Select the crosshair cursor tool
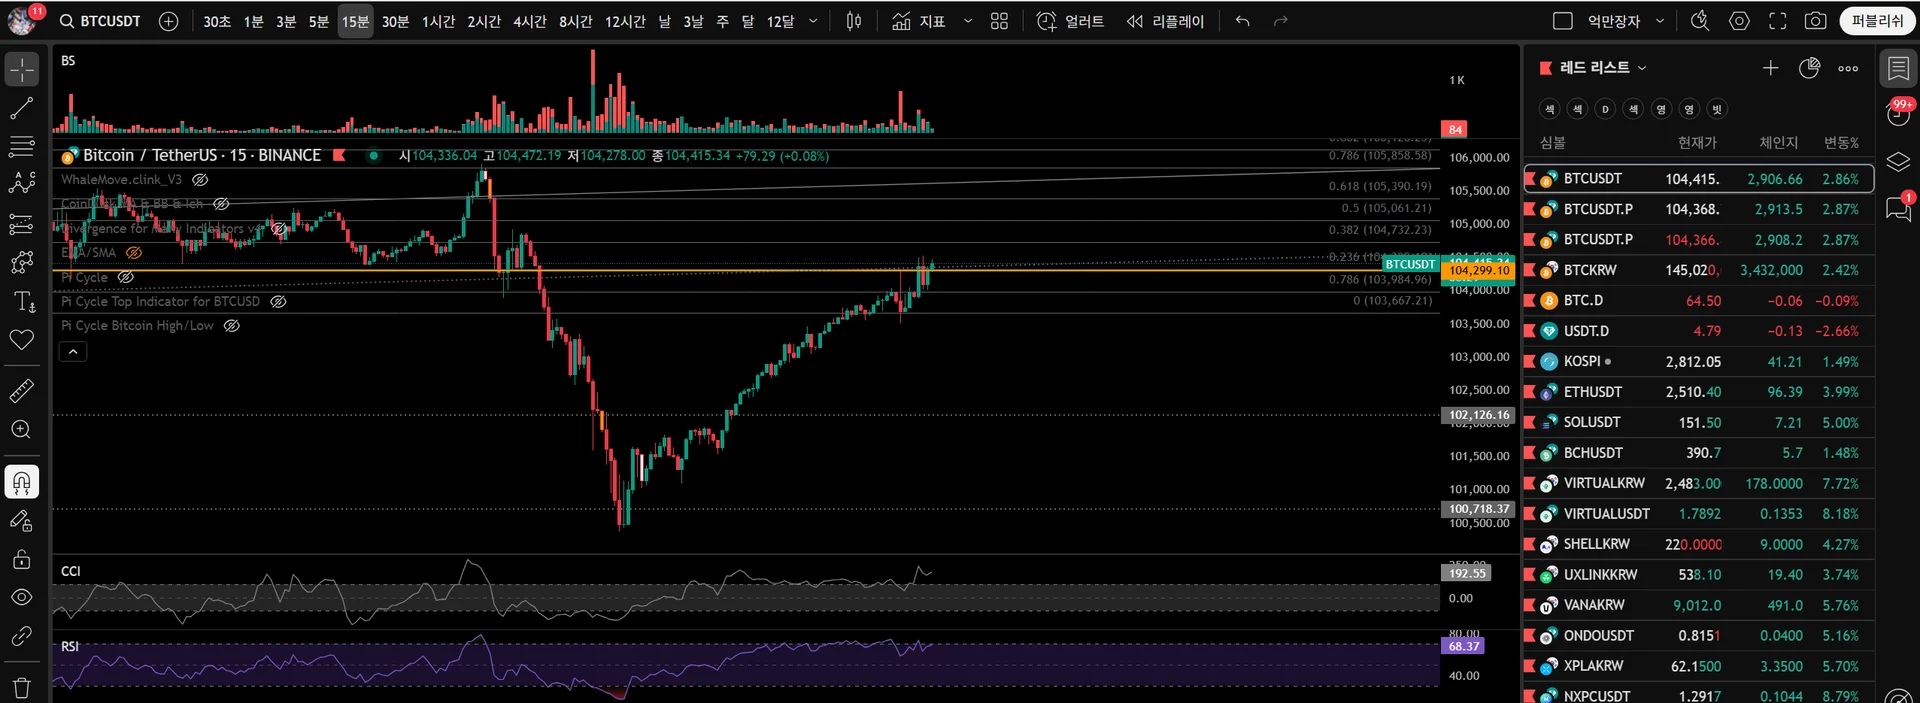 pos(21,69)
